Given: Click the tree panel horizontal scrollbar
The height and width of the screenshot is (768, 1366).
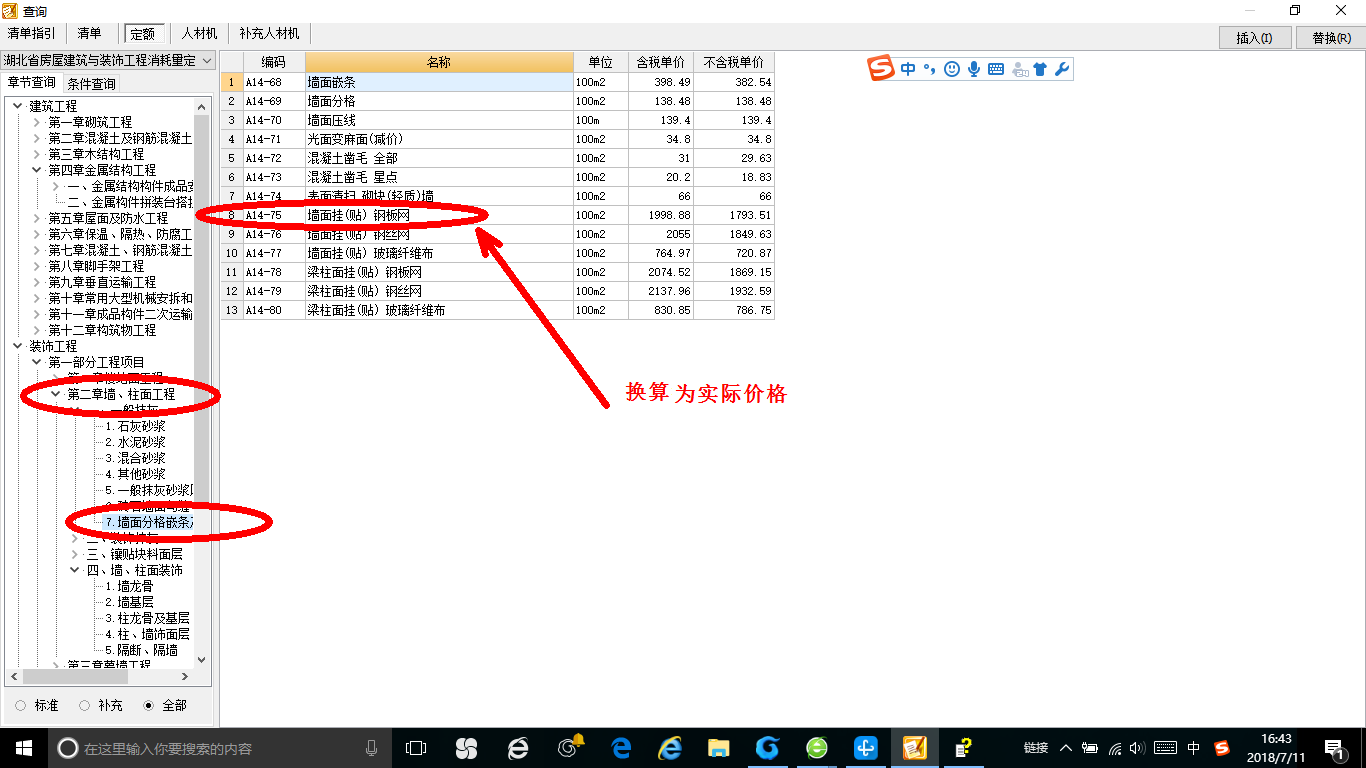Looking at the screenshot, I should point(99,676).
